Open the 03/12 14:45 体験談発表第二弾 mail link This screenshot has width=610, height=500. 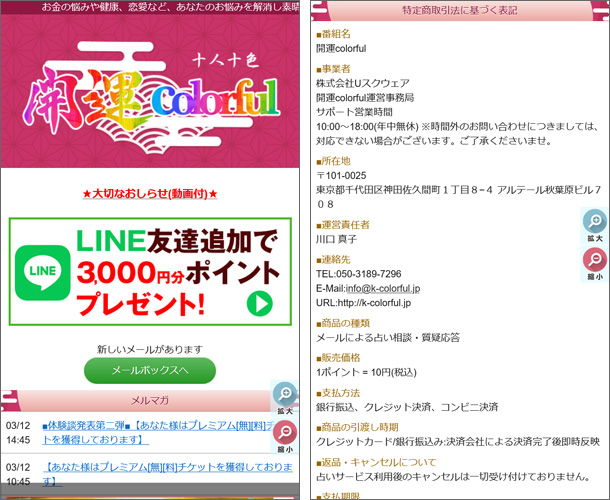pos(158,432)
